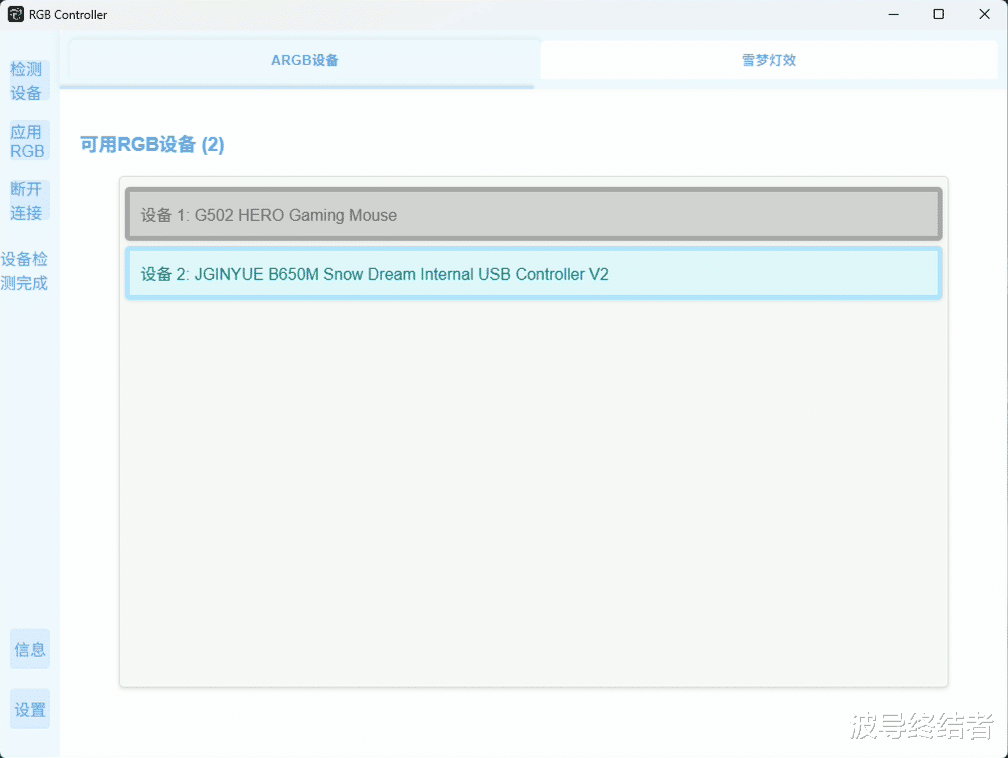Select device 2 JGINYUE B650M Snow Dream controller

coord(534,274)
